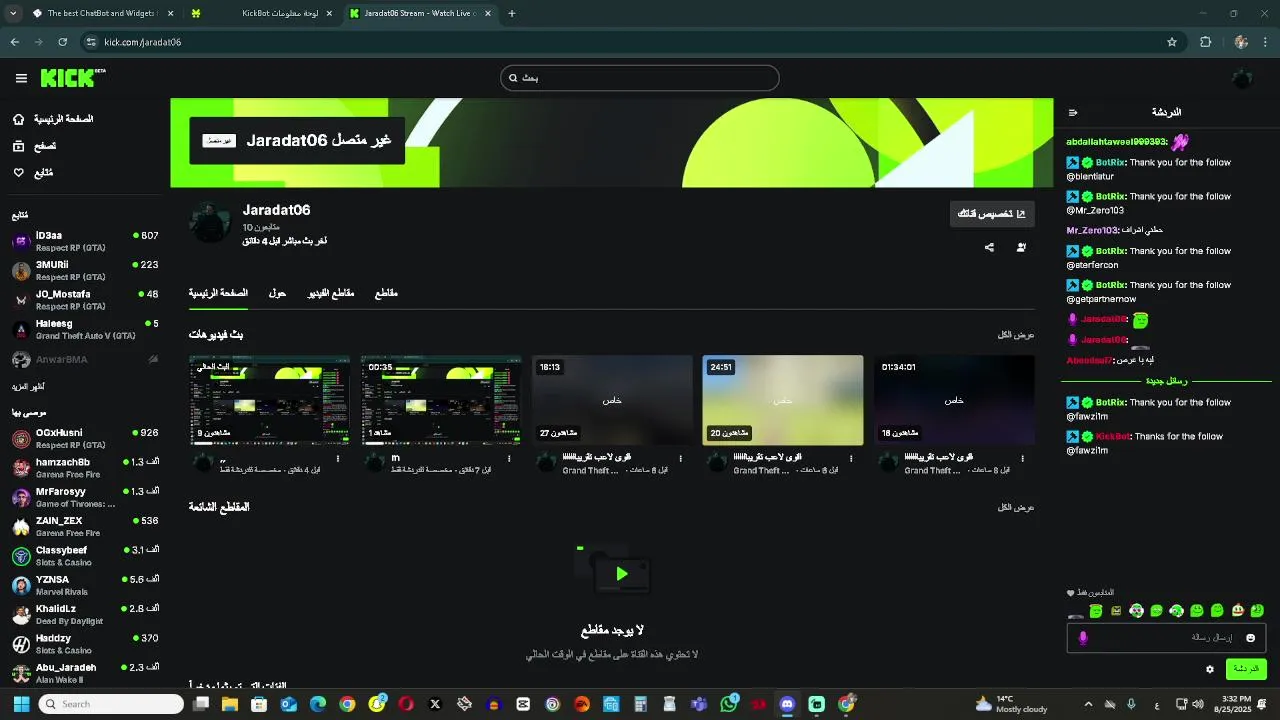This screenshot has width=1280, height=720.
Task: Open browser tab list dropdown arrow
Action: (13, 13)
